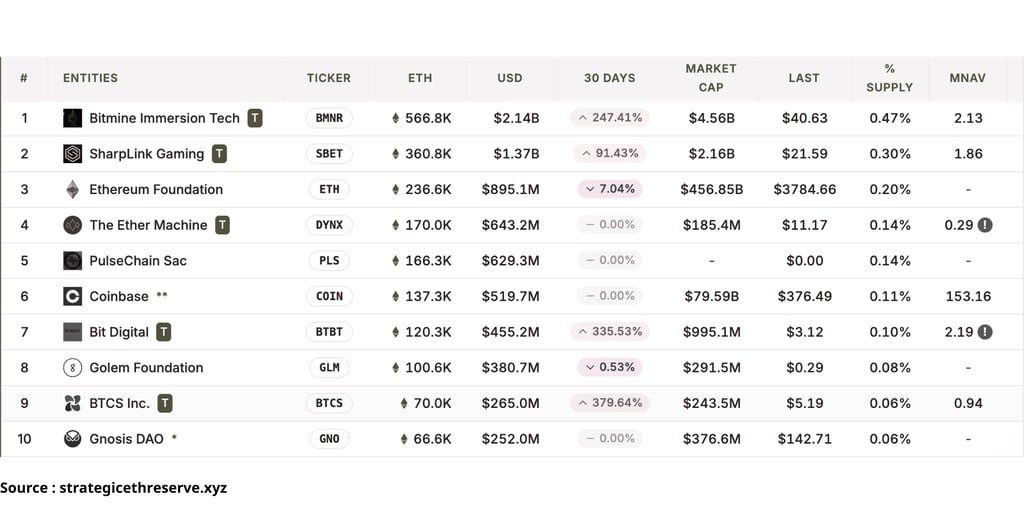The height and width of the screenshot is (514, 1024).
Task: Sort table by ETH column header
Action: (x=420, y=78)
